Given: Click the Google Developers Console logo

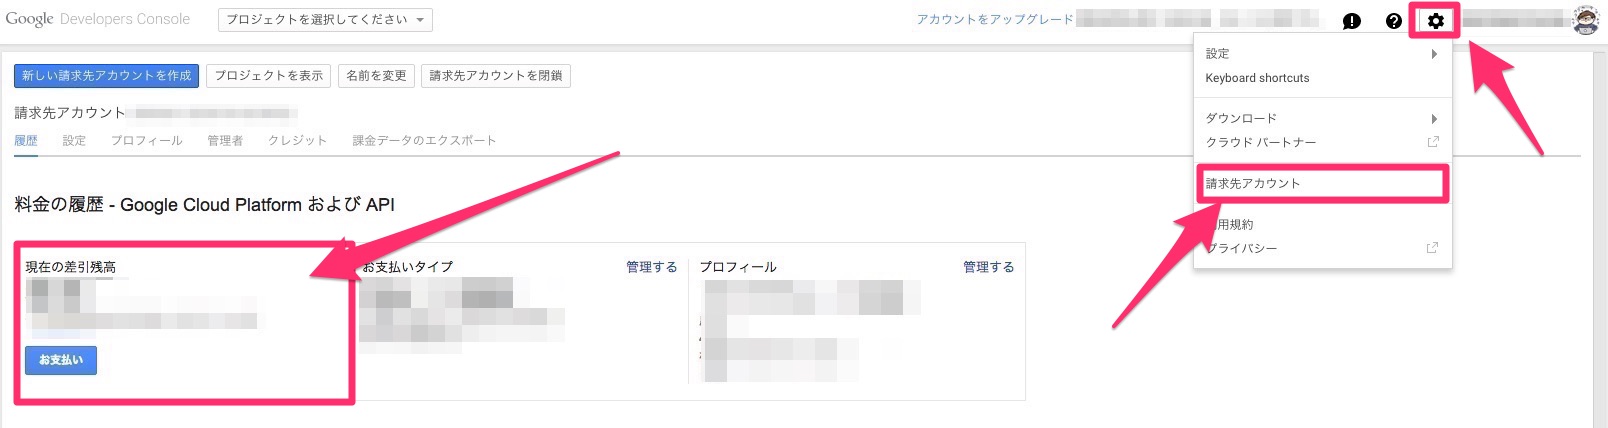Looking at the screenshot, I should (98, 19).
